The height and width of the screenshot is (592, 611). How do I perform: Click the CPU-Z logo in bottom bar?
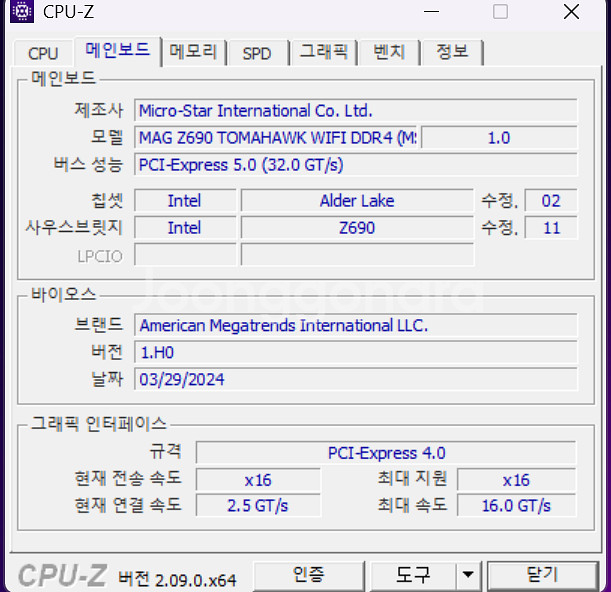click(x=63, y=576)
